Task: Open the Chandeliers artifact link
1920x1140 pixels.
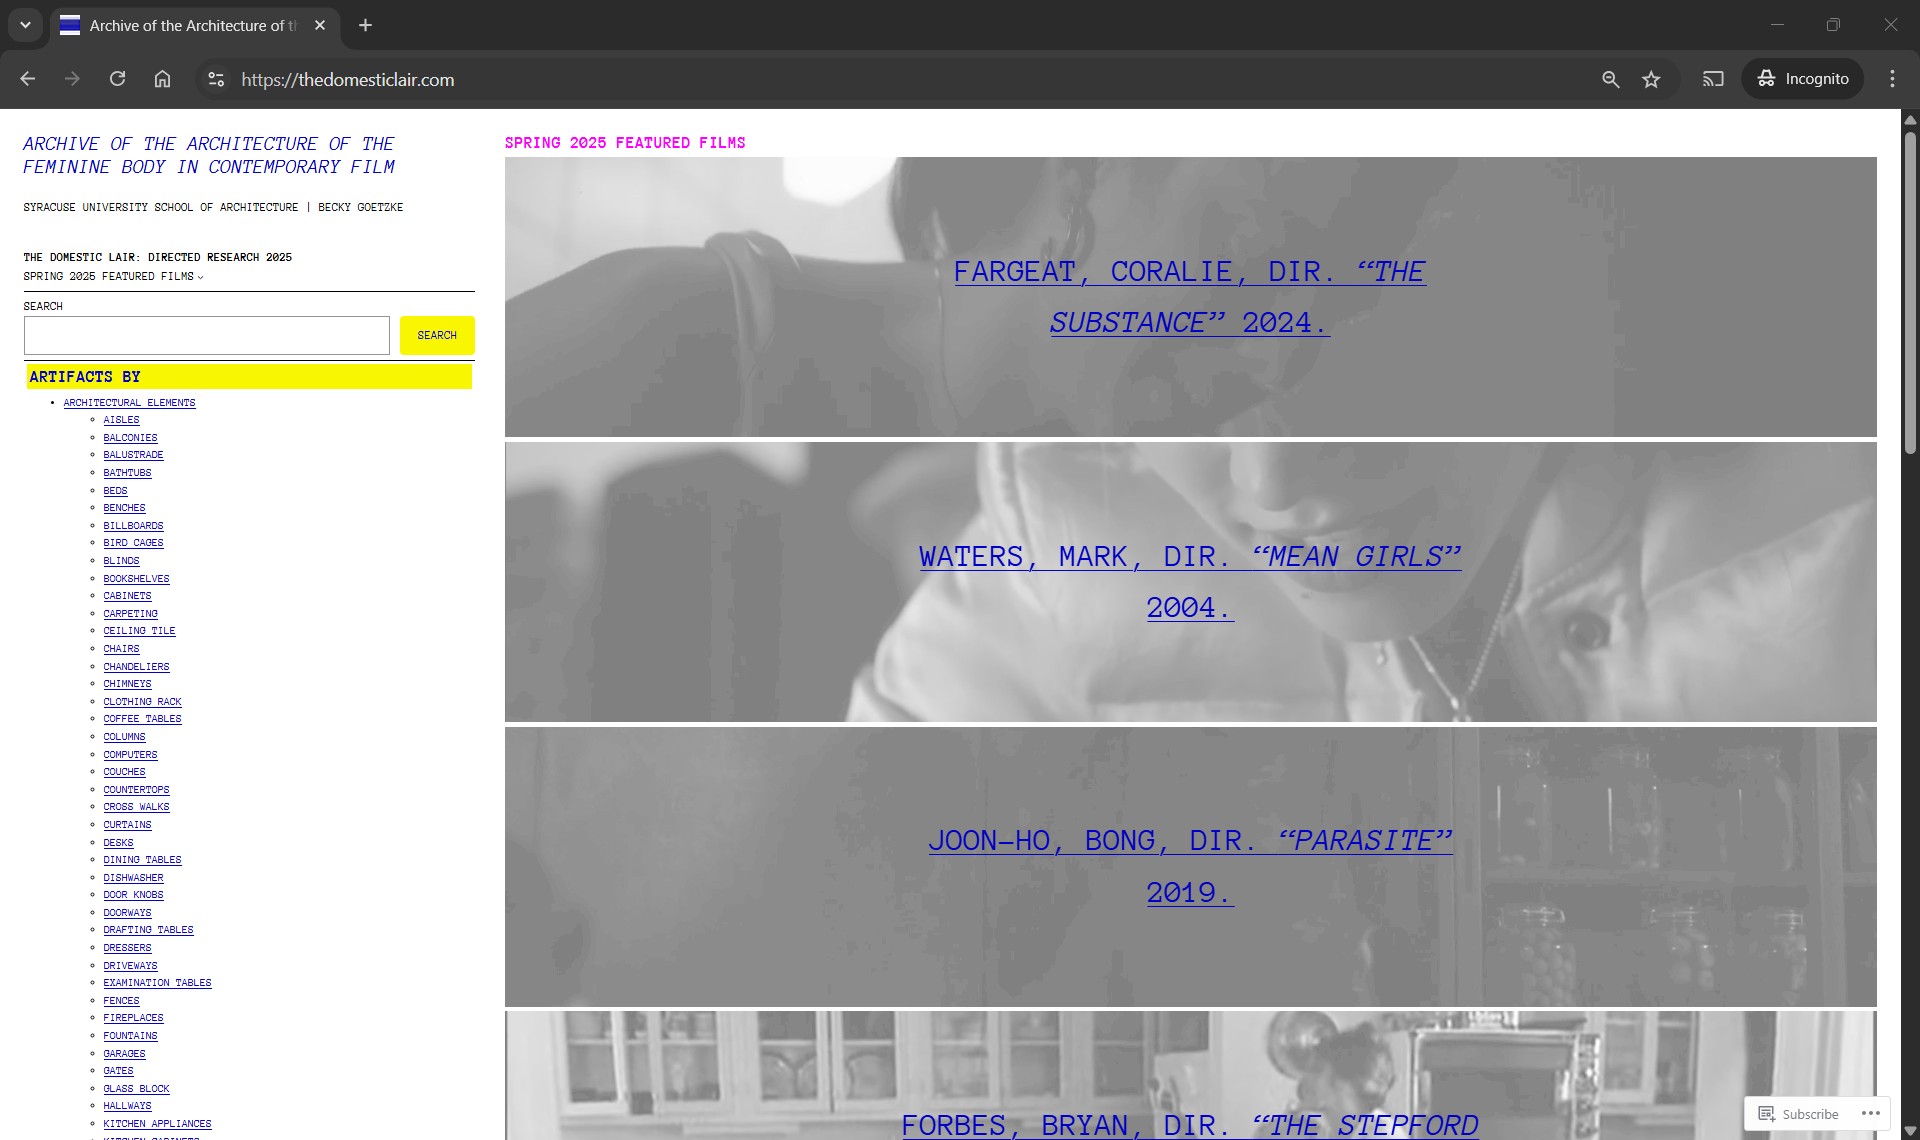Action: click(x=136, y=667)
